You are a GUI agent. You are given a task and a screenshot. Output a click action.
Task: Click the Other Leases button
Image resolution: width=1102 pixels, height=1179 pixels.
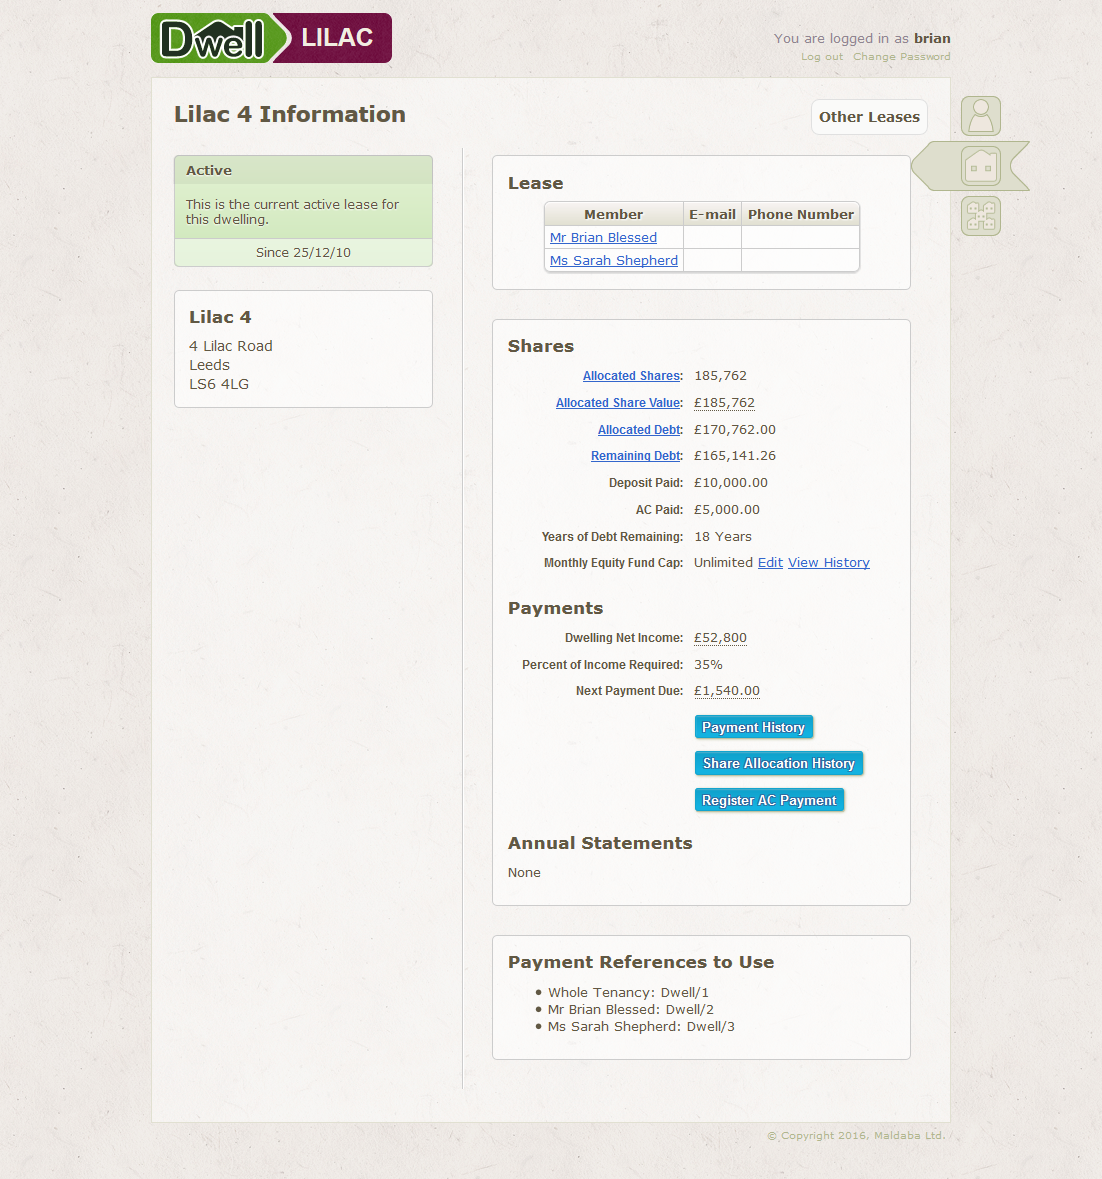point(869,117)
